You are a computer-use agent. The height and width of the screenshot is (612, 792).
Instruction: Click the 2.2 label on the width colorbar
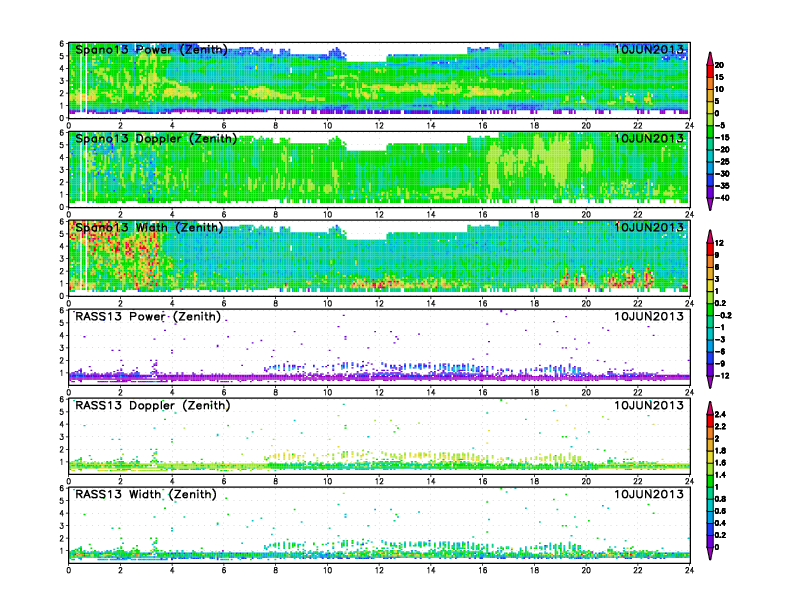click(x=720, y=427)
